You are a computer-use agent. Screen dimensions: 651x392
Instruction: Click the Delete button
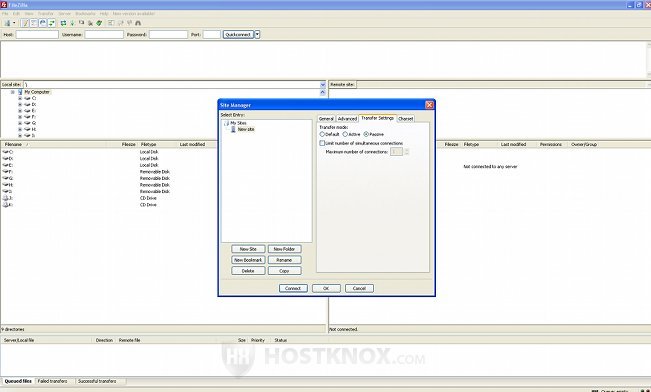point(248,271)
